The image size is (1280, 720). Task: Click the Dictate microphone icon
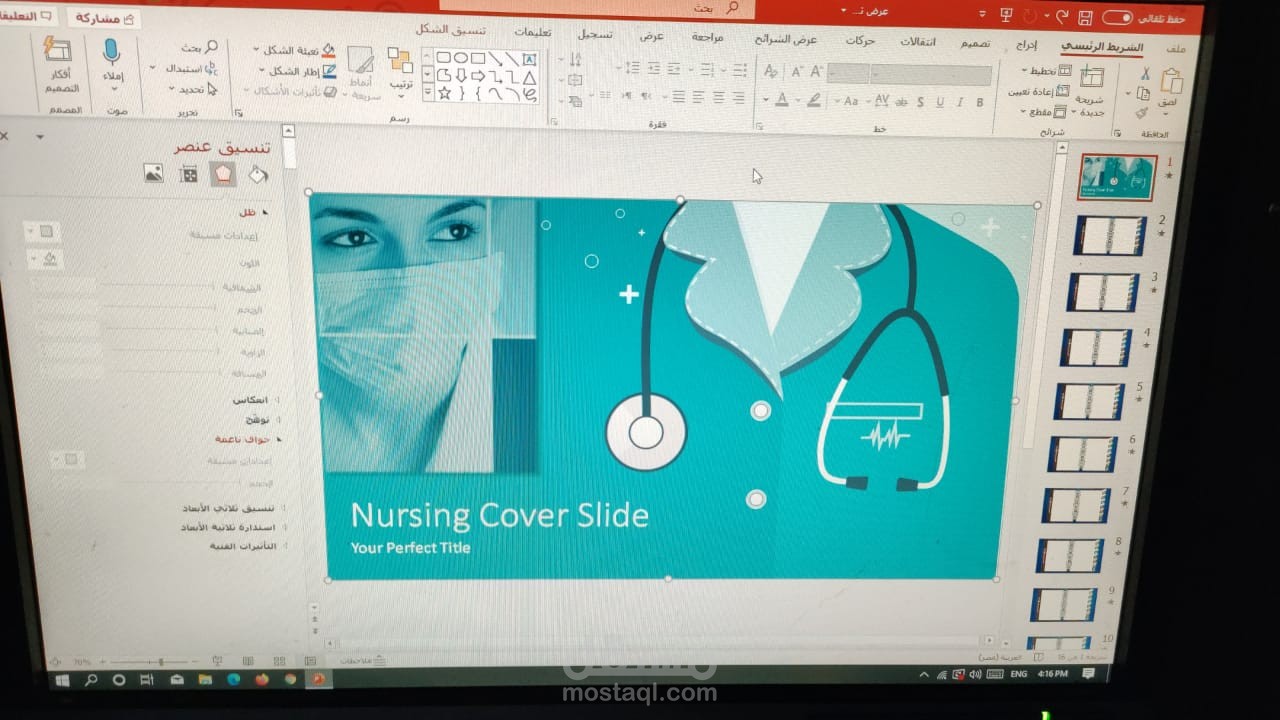point(112,53)
